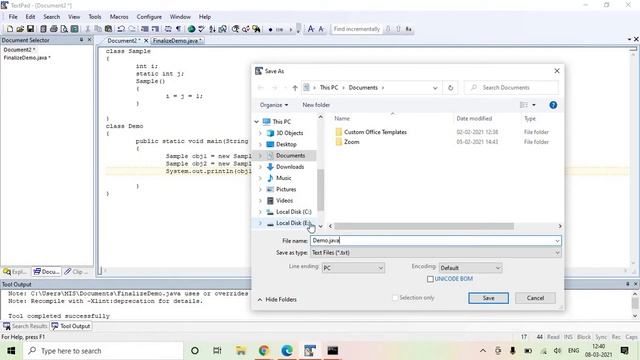
Task: Click the Find incrementally field
Action: (x=357, y=29)
